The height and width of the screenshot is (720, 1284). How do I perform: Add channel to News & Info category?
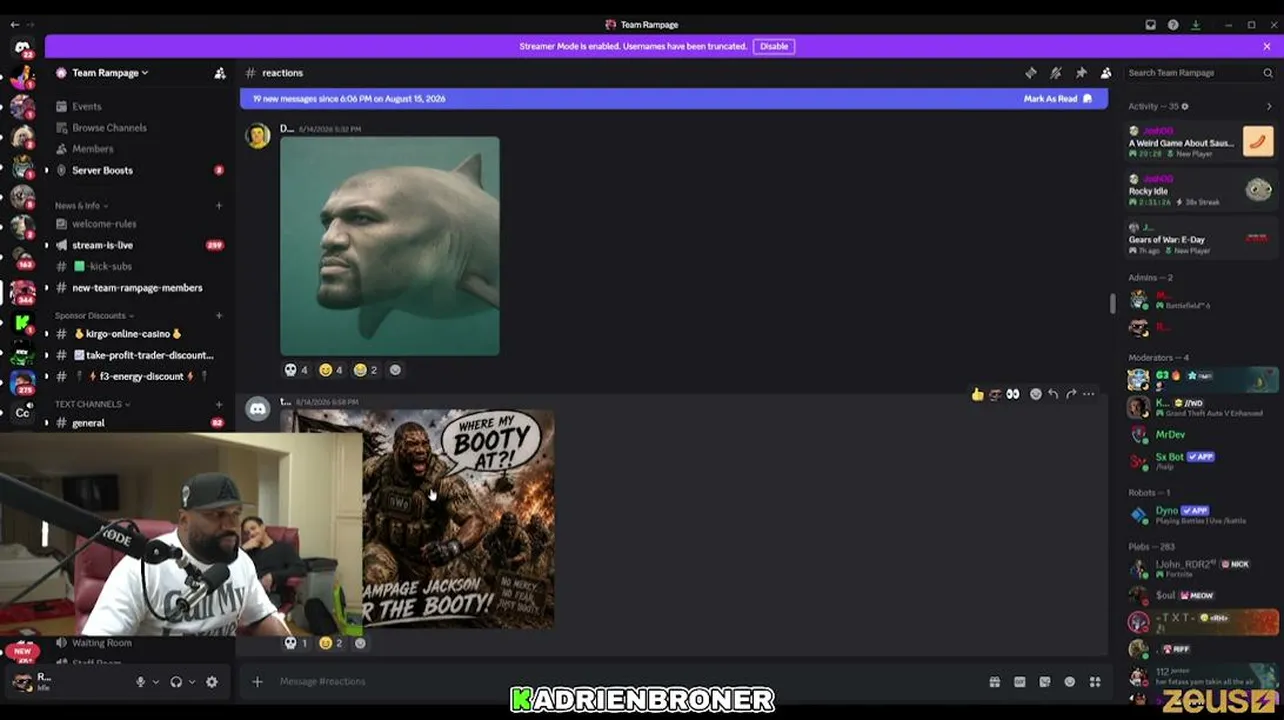coord(219,206)
